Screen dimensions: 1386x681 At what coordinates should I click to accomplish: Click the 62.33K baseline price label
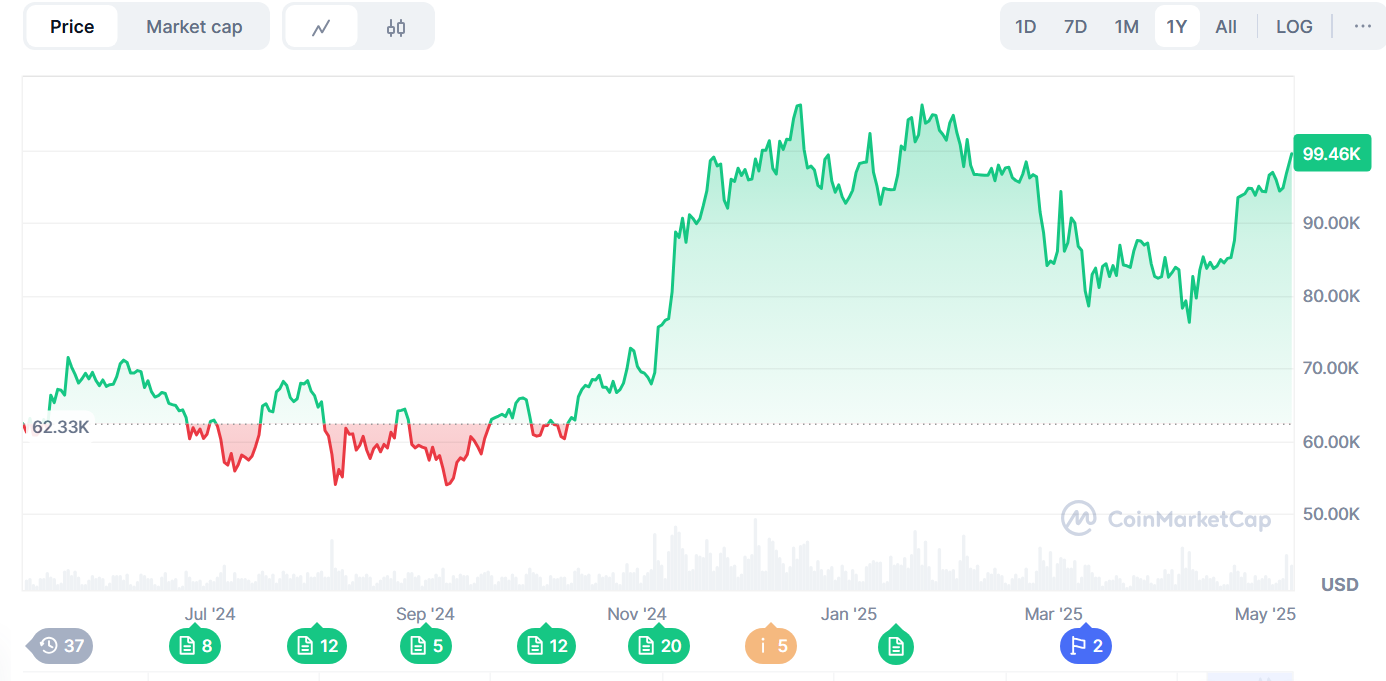coord(60,427)
